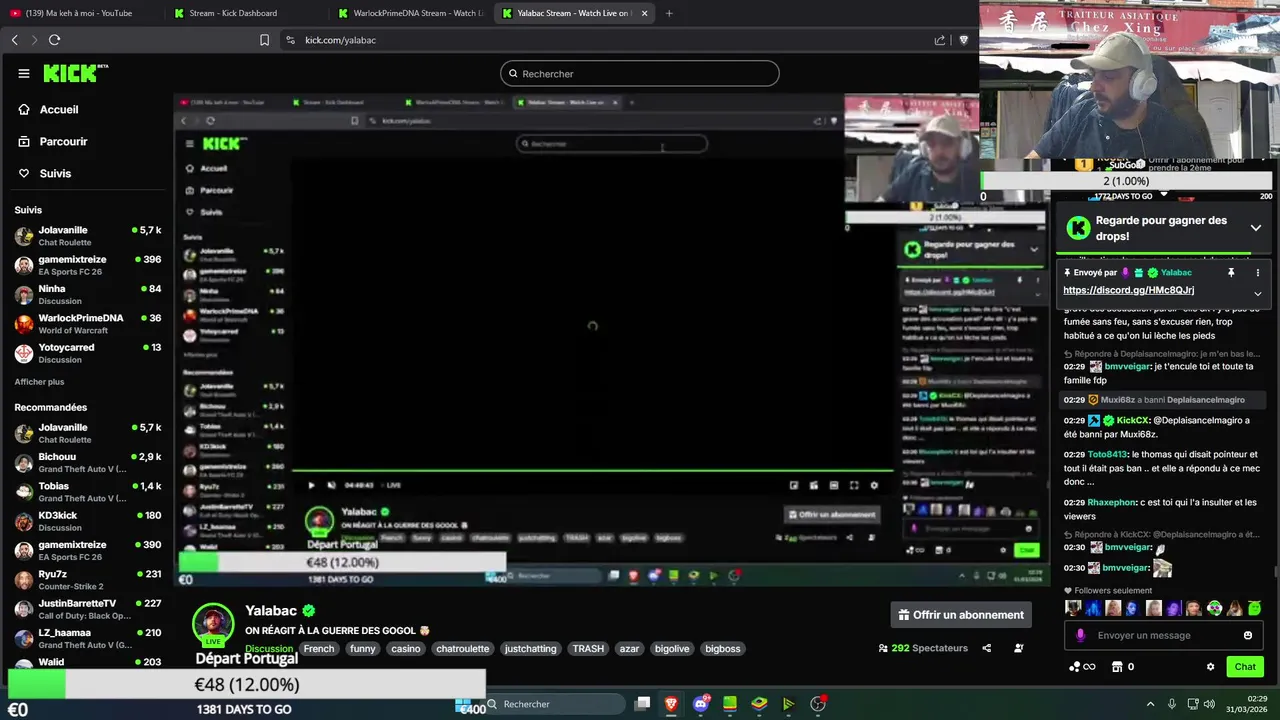The image size is (1280, 720).
Task: Click Toto8413 username in chat
Action: [1108, 455]
